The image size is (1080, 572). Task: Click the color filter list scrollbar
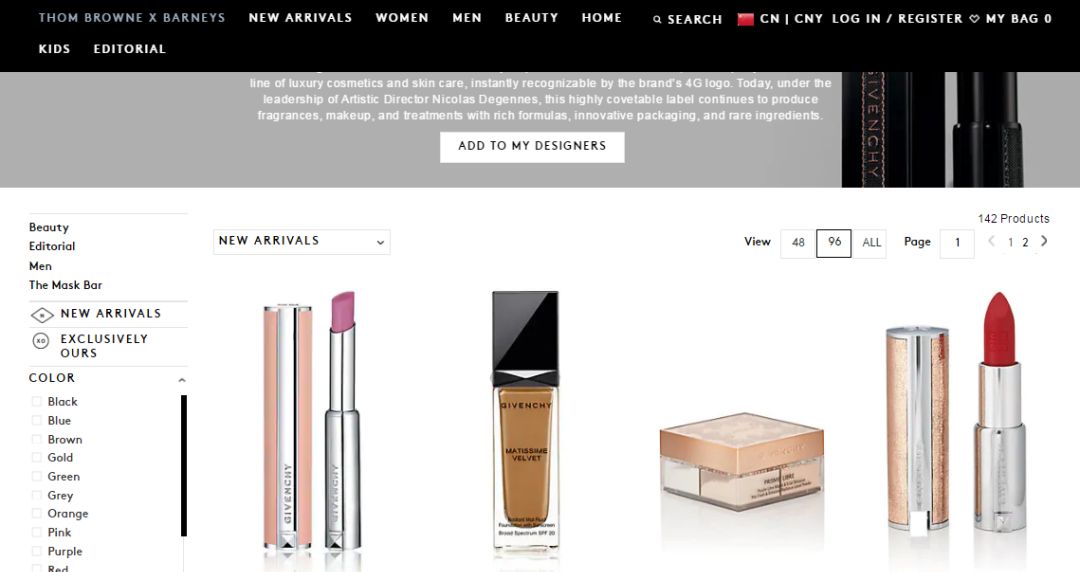tap(184, 466)
